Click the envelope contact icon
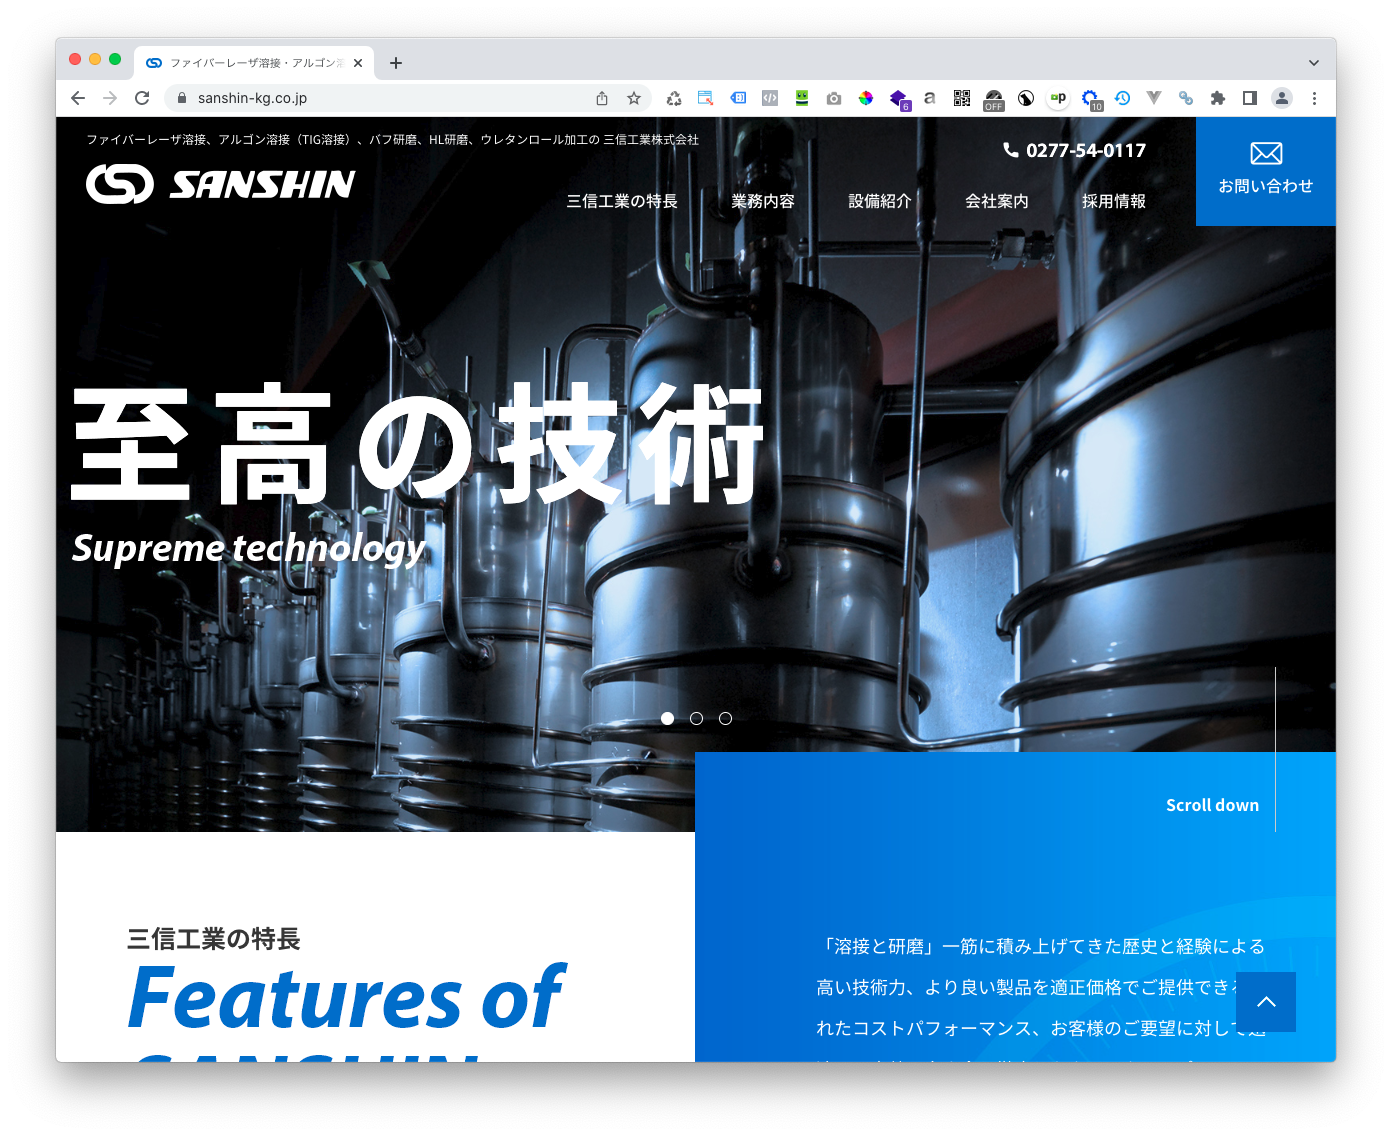 (x=1265, y=154)
